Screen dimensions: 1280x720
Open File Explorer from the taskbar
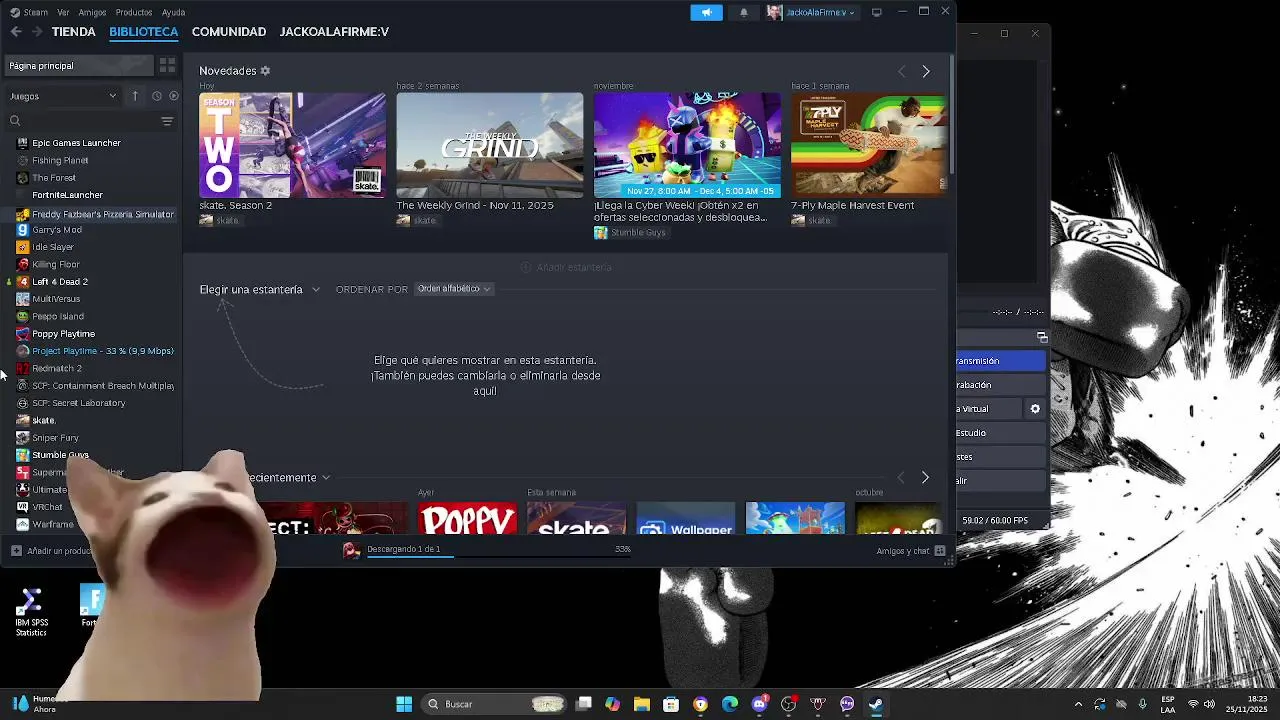click(642, 704)
